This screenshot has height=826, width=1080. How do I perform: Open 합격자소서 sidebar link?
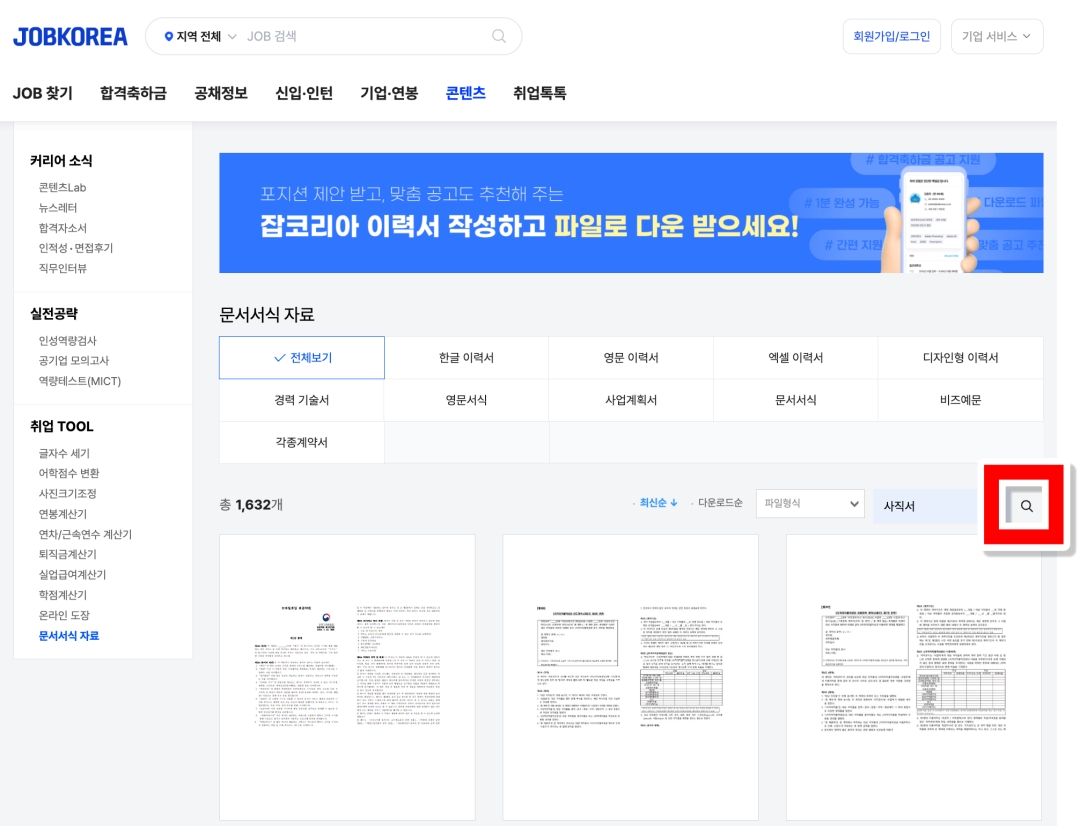(63, 228)
